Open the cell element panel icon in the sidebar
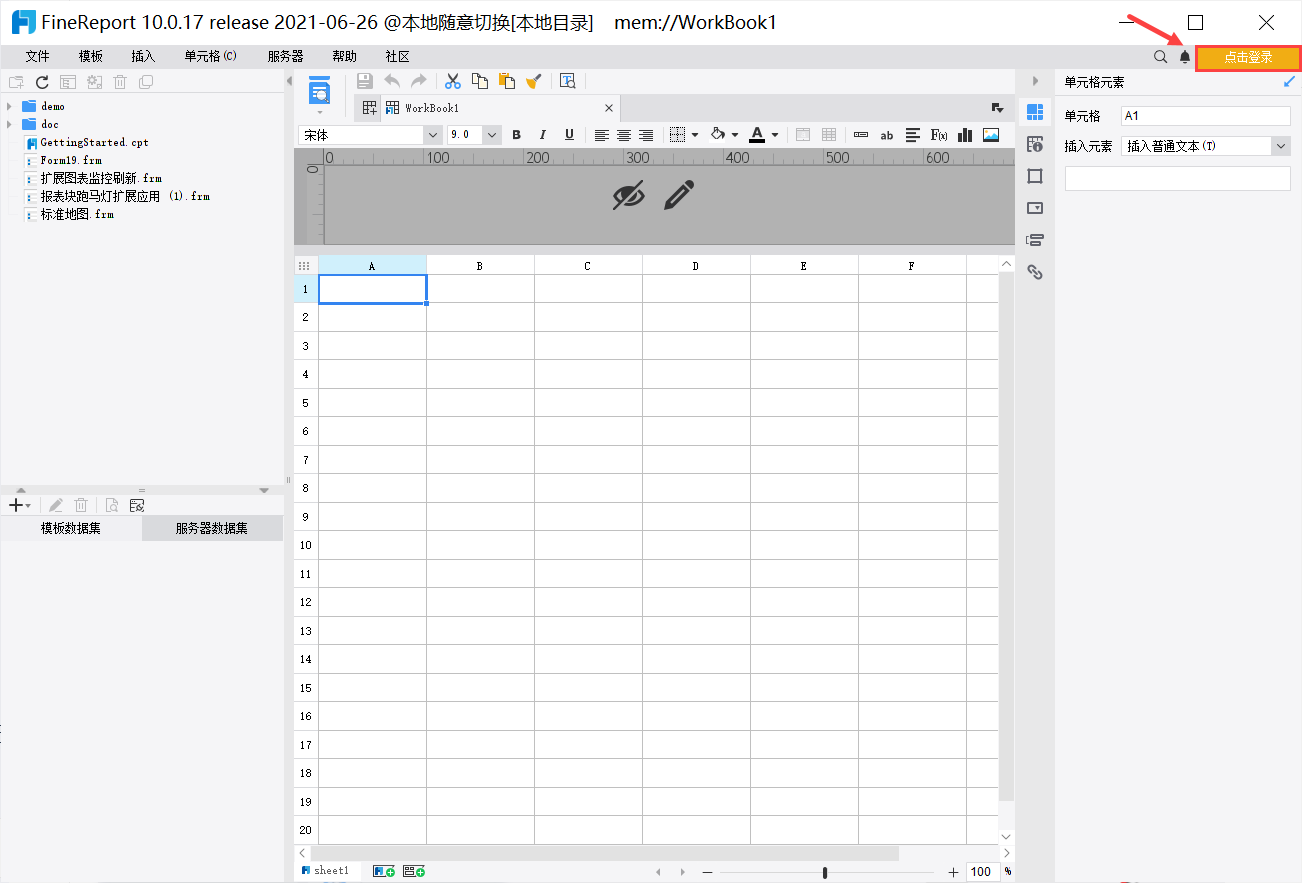1302x883 pixels. pos(1035,112)
